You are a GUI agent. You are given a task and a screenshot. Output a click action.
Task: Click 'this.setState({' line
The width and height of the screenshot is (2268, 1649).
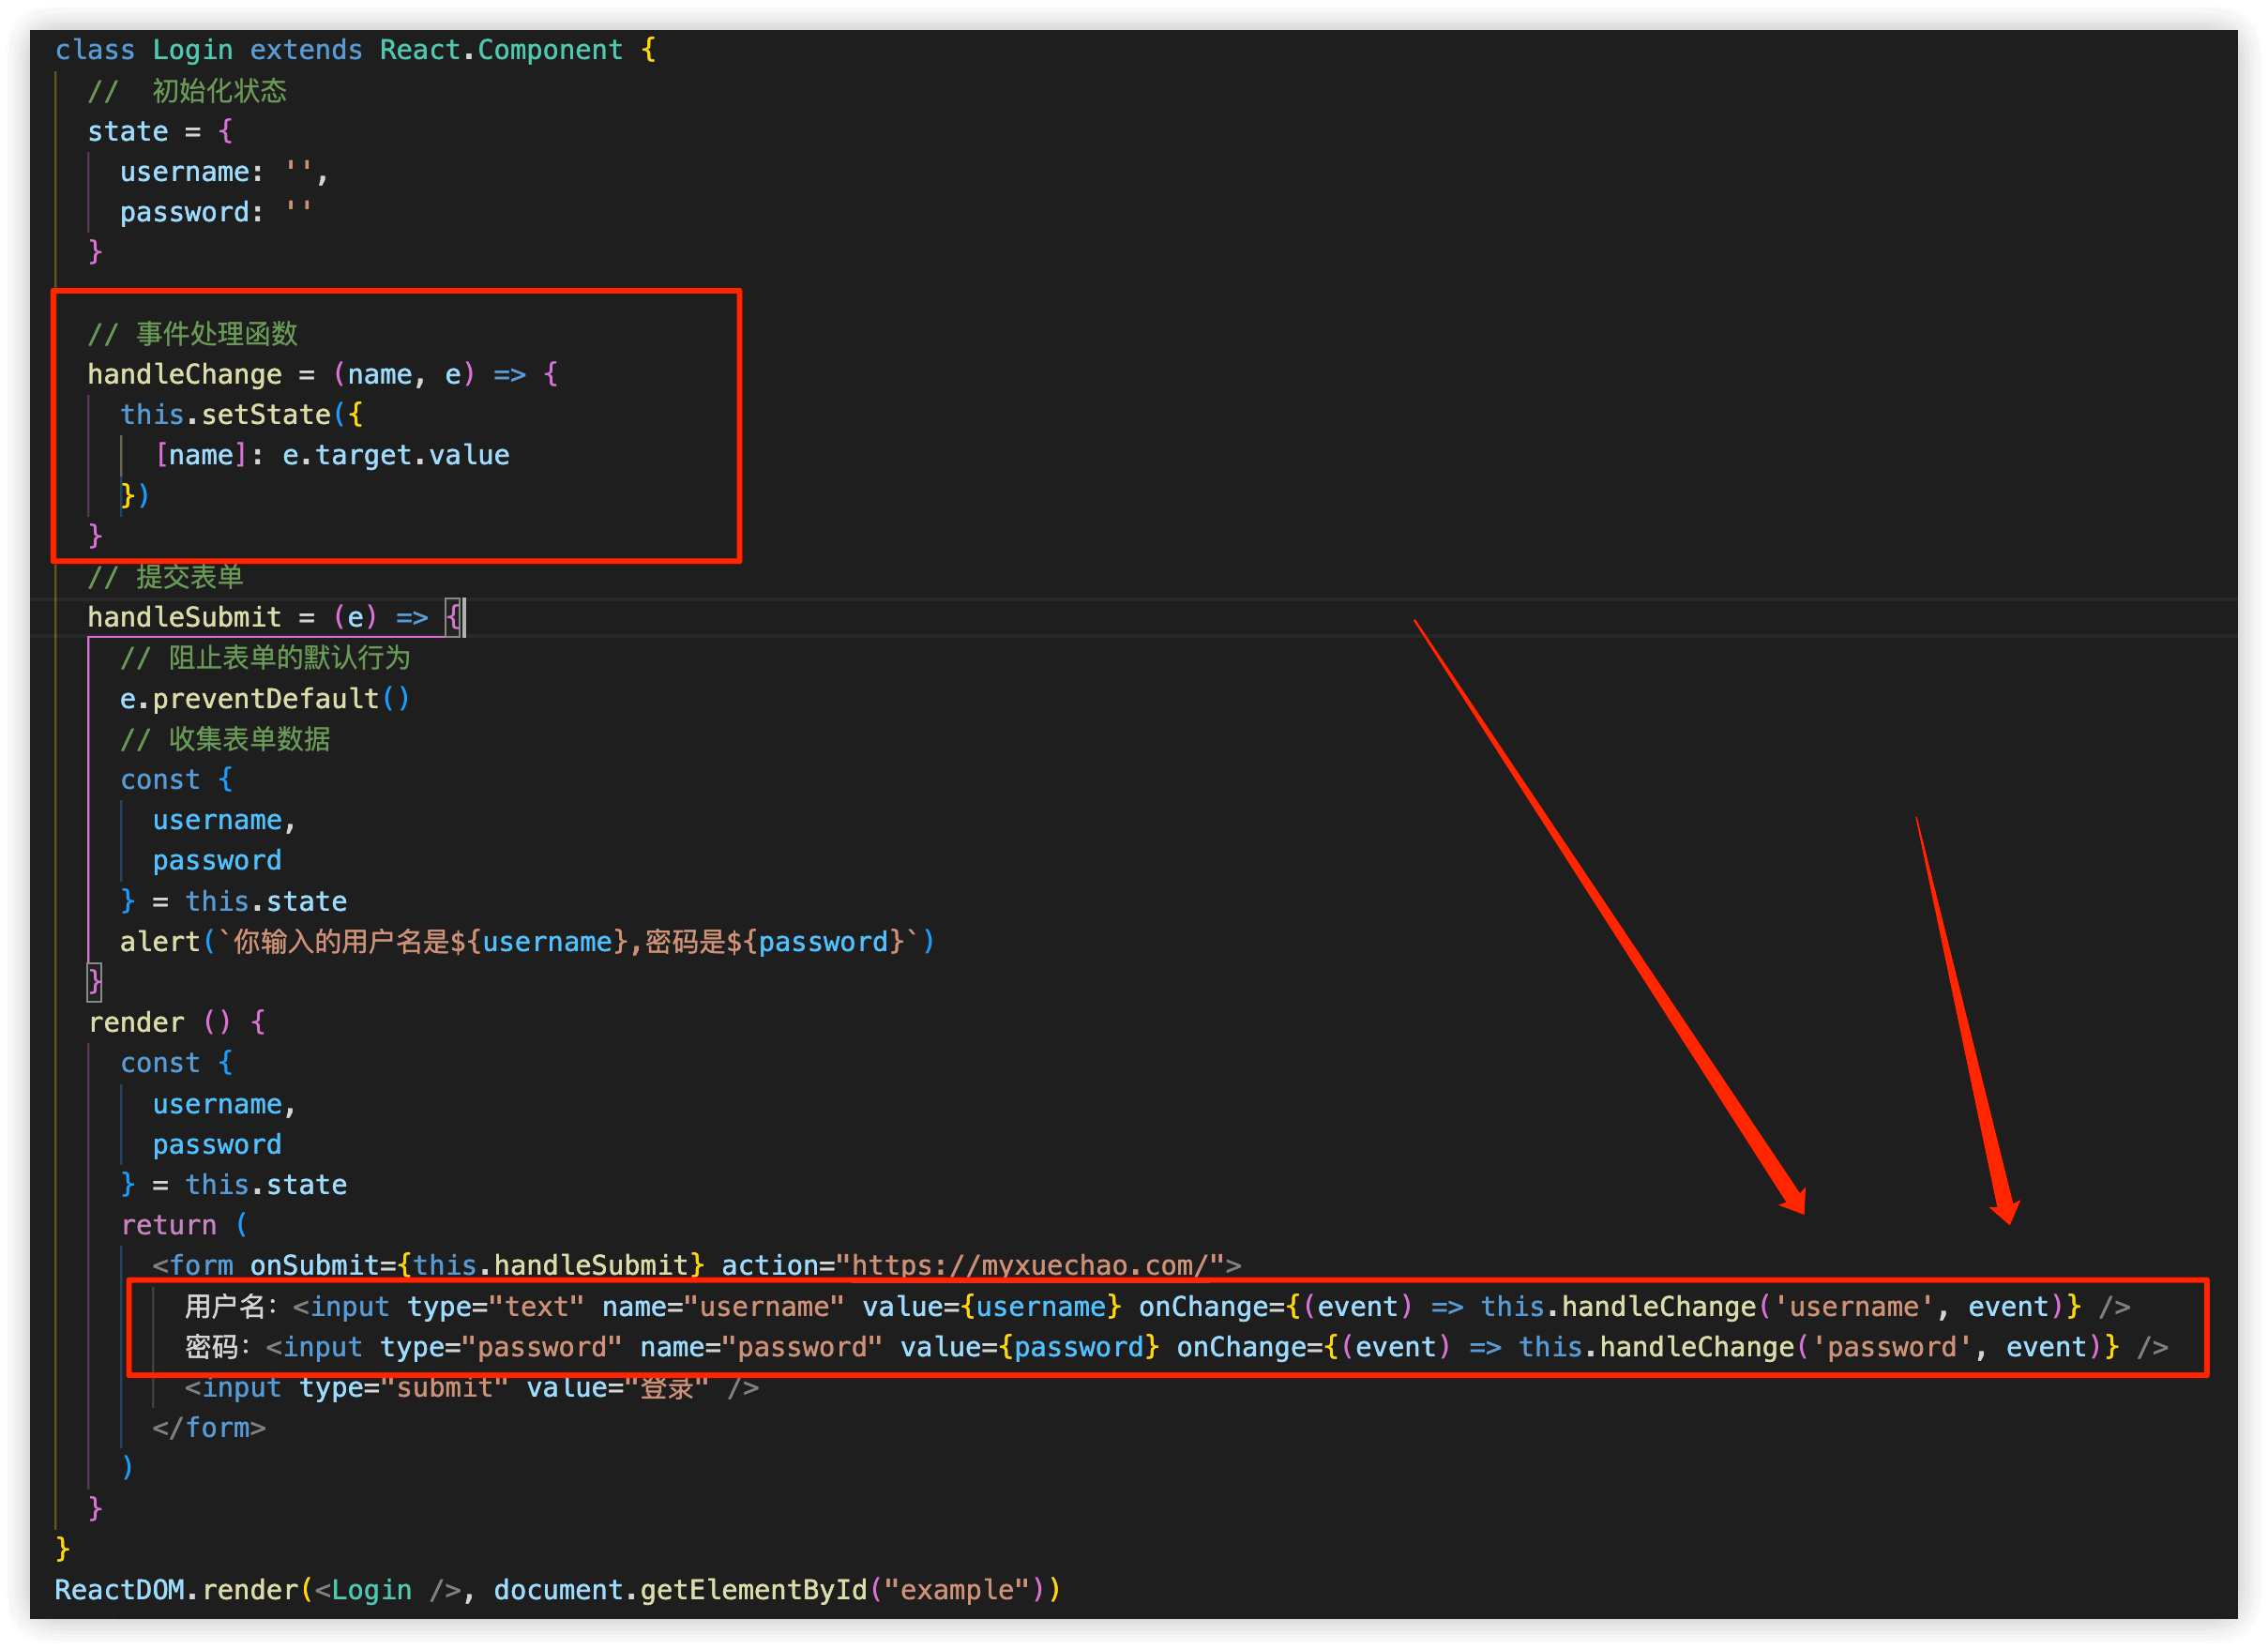(241, 414)
